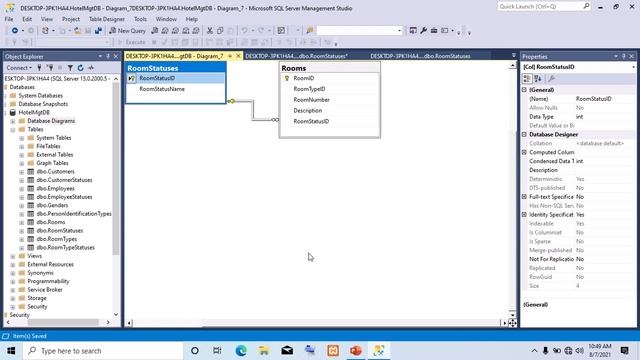Click the diagram horizontal scrollbar
Screen dimensions: 640x360
point(316,323)
